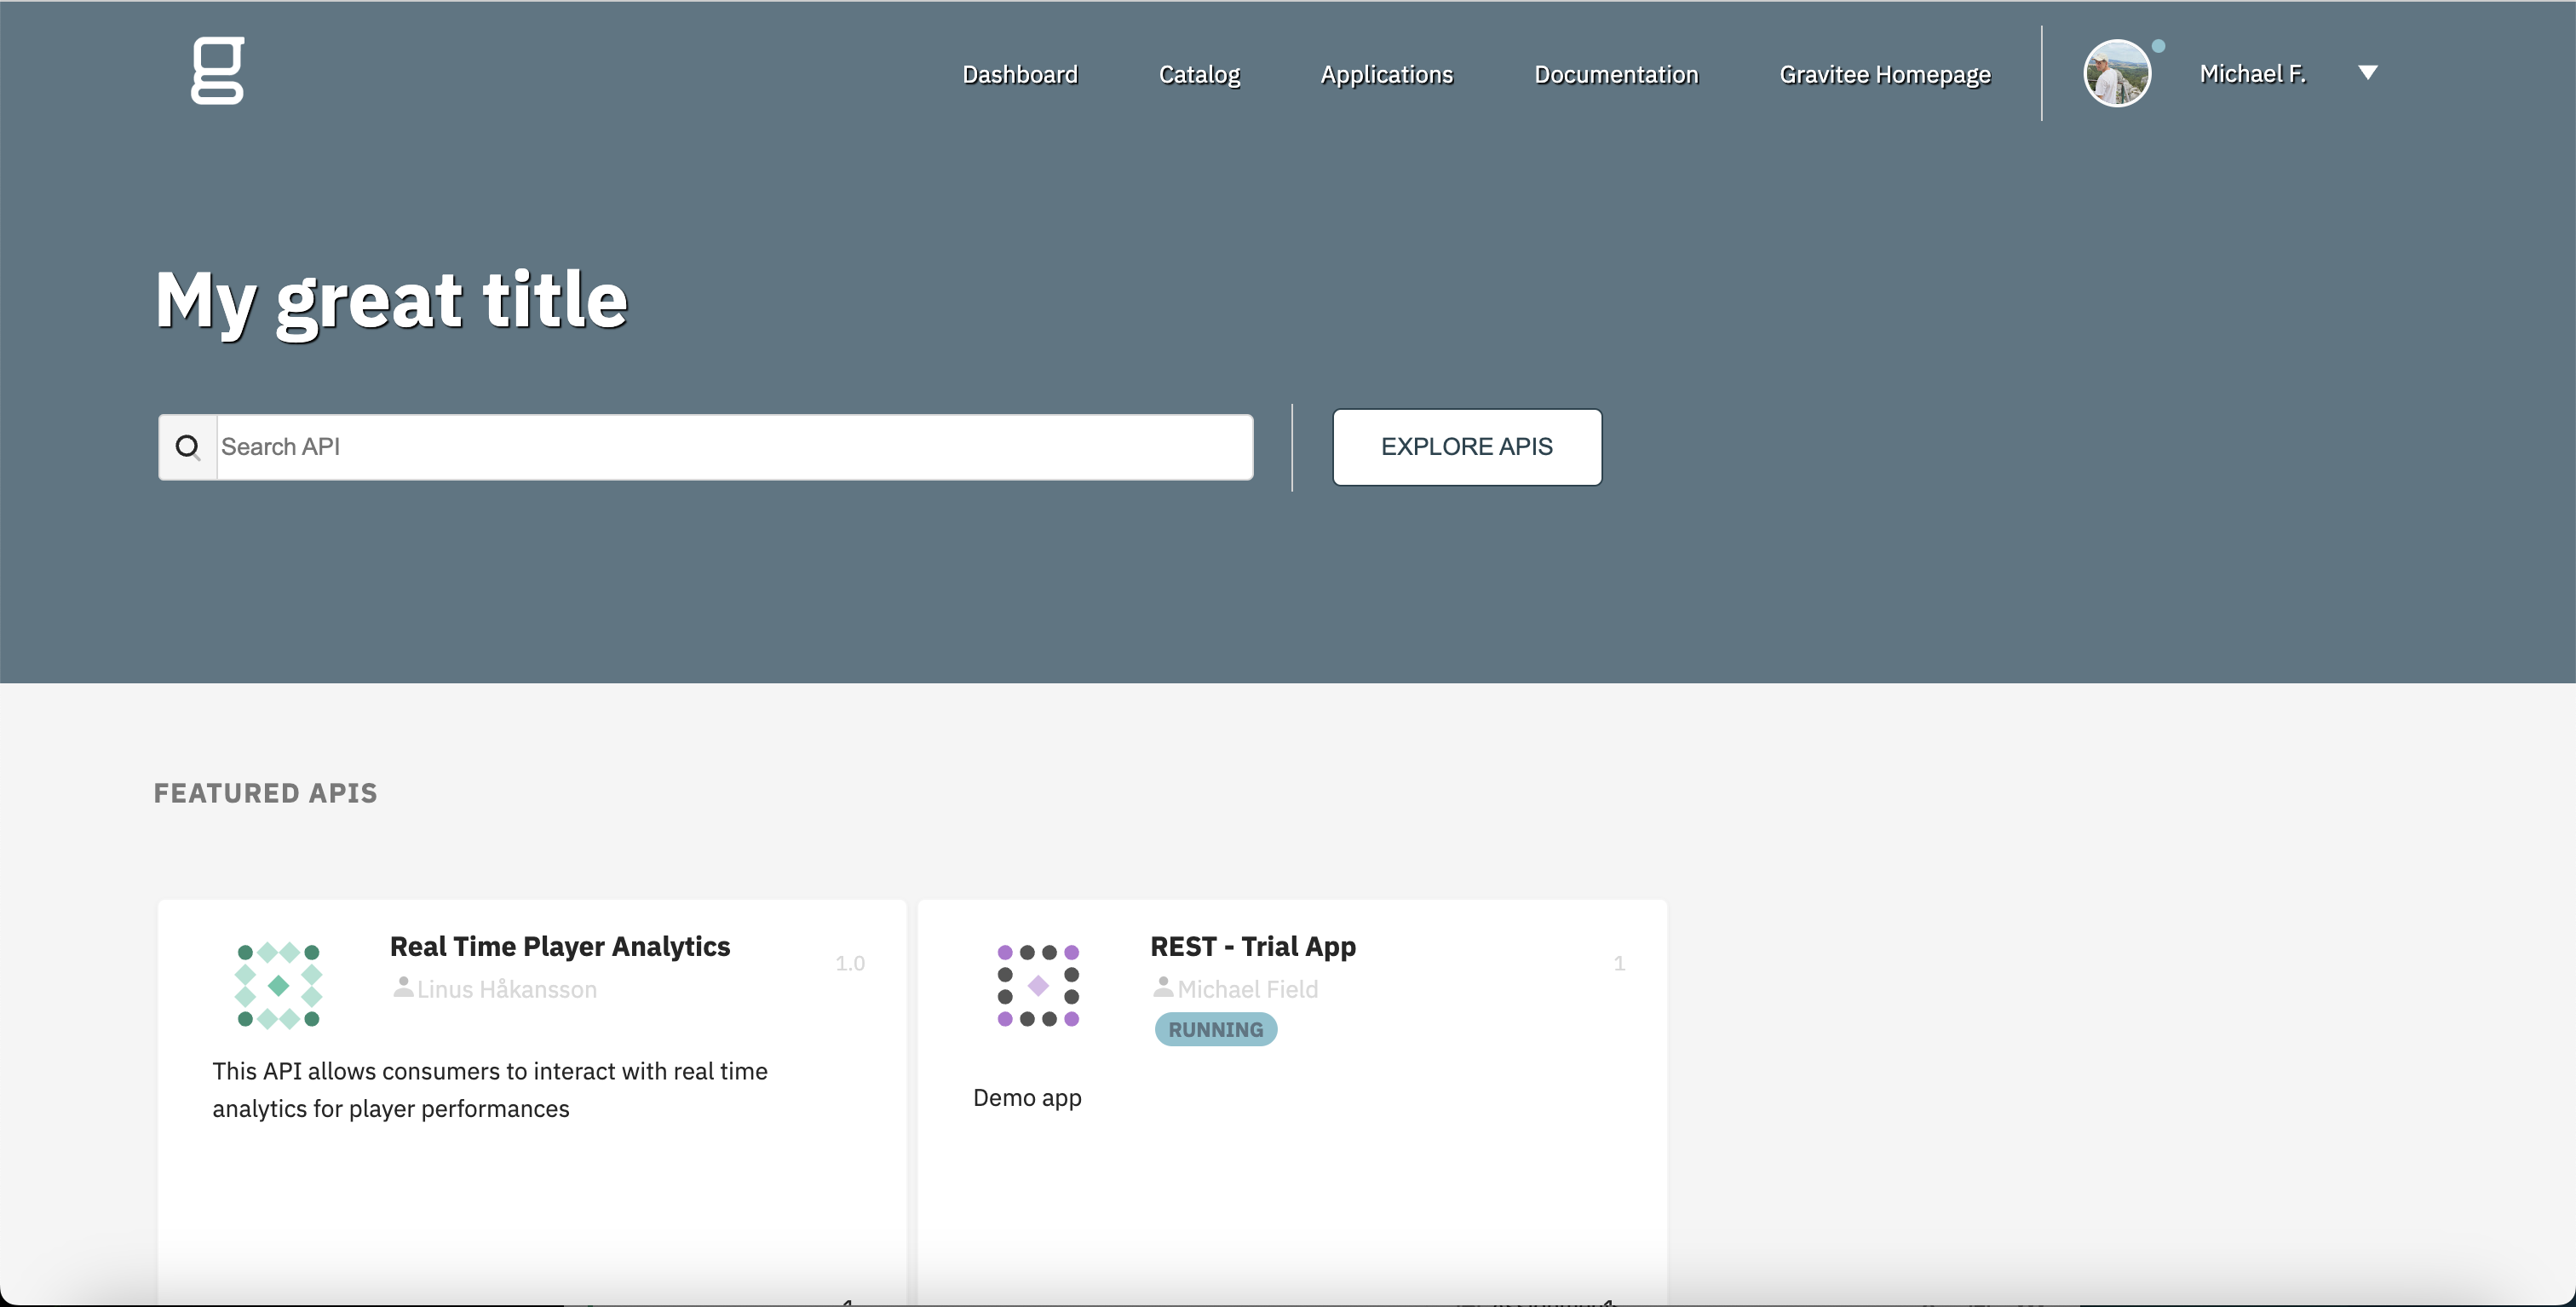Image resolution: width=2576 pixels, height=1307 pixels.
Task: Click the RUNNING status badge
Action: (1215, 1029)
